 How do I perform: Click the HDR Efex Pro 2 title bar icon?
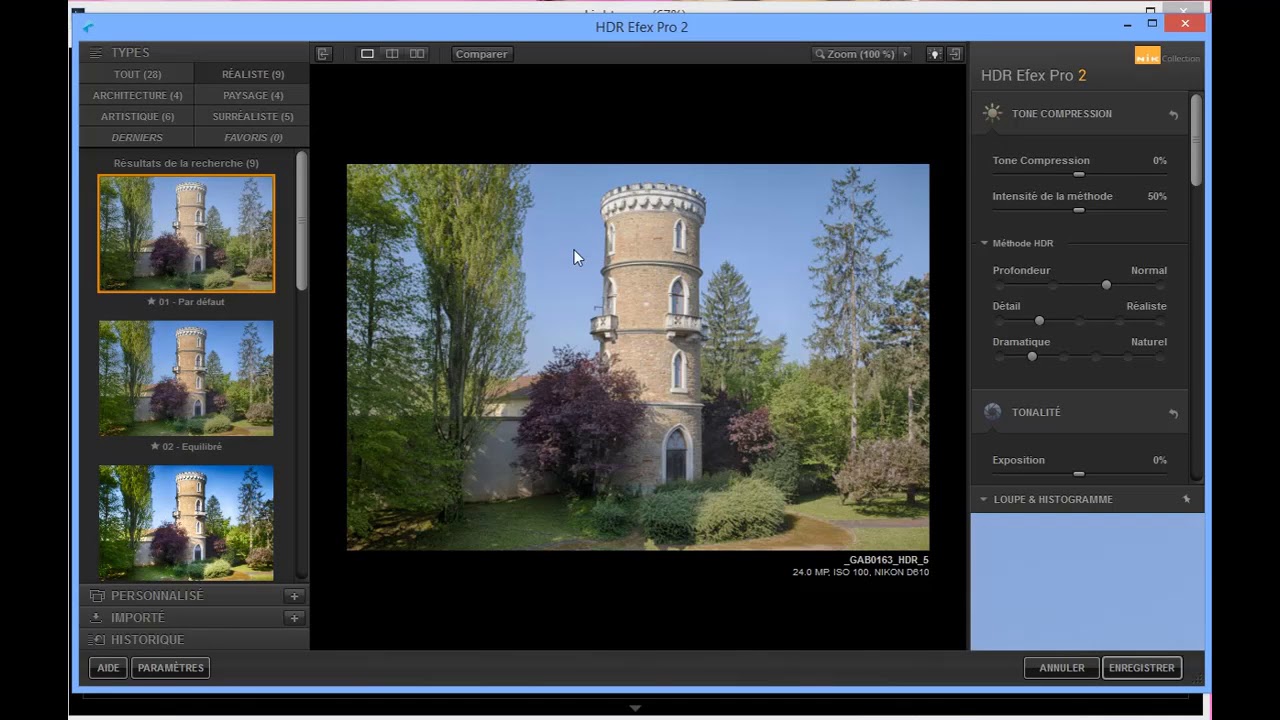click(88, 28)
